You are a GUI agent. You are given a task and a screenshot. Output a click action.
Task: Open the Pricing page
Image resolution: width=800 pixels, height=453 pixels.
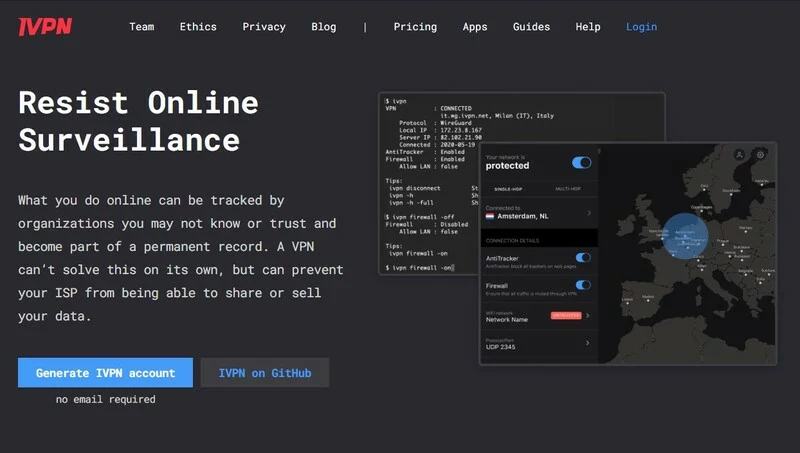click(x=415, y=27)
